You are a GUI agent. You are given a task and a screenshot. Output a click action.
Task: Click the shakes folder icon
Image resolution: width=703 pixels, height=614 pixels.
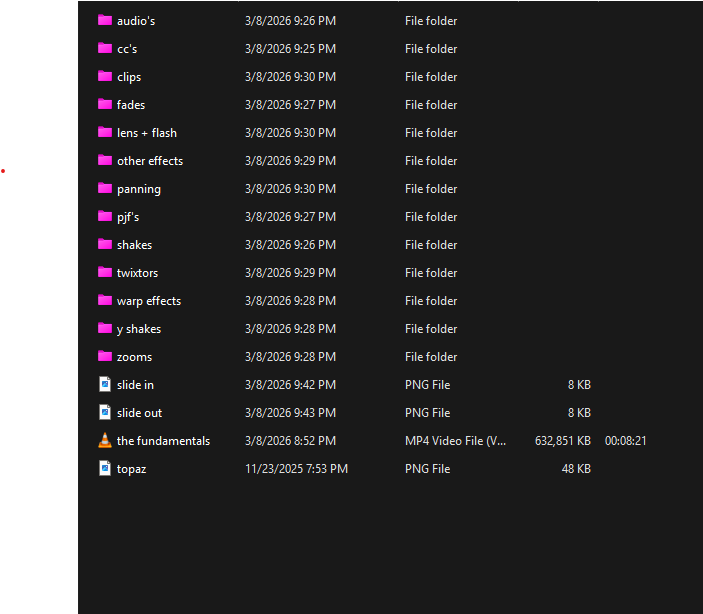(x=105, y=244)
